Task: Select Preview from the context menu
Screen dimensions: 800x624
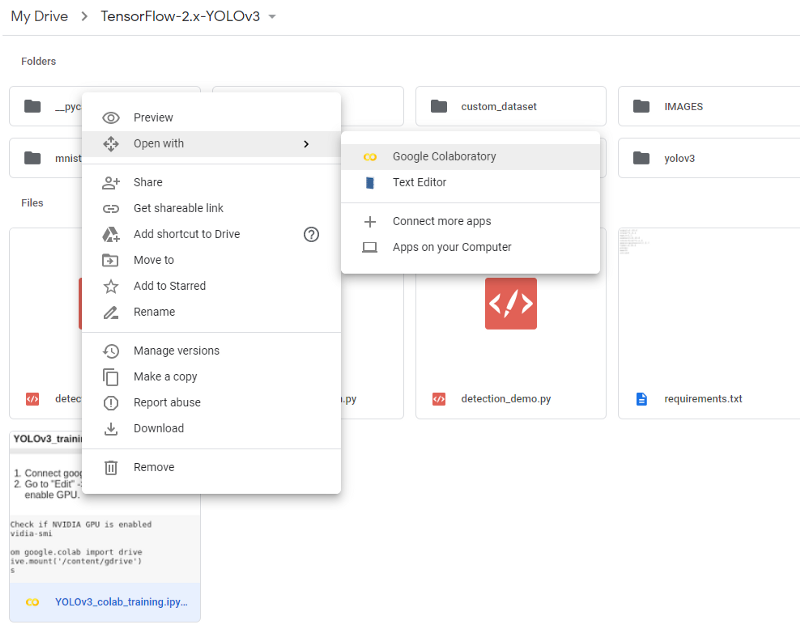Action: 211,118
